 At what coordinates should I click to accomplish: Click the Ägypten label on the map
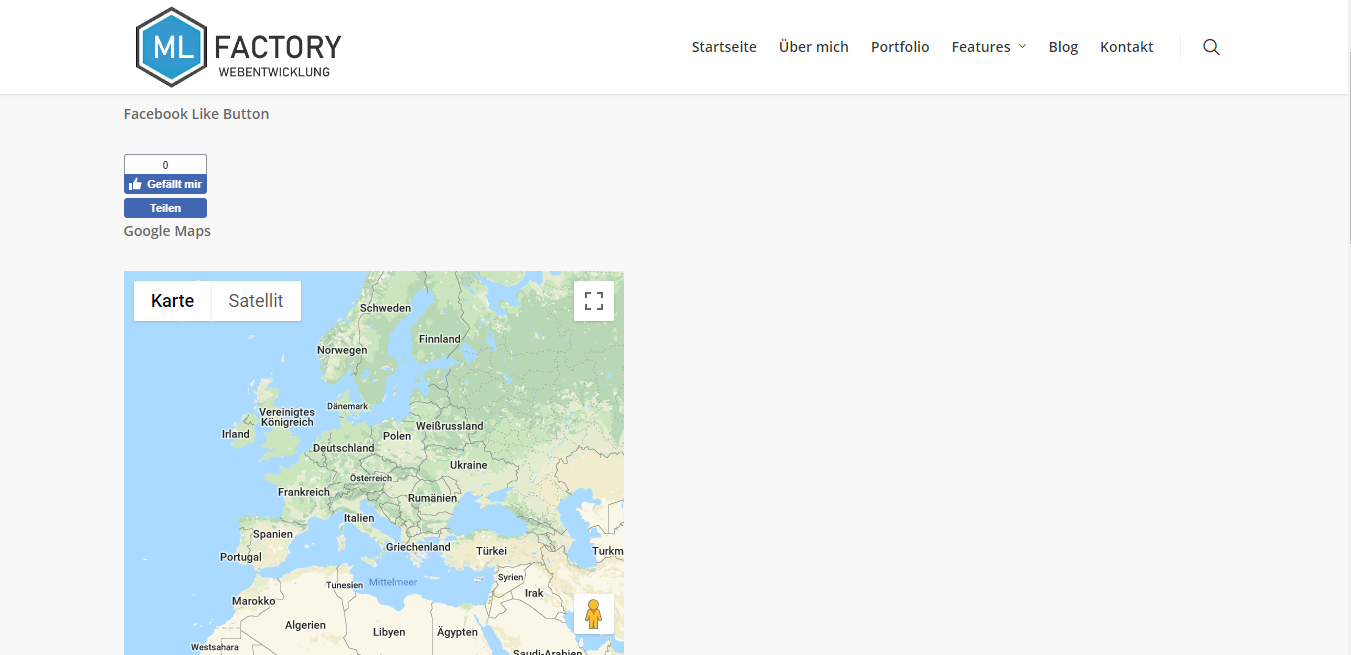point(458,632)
